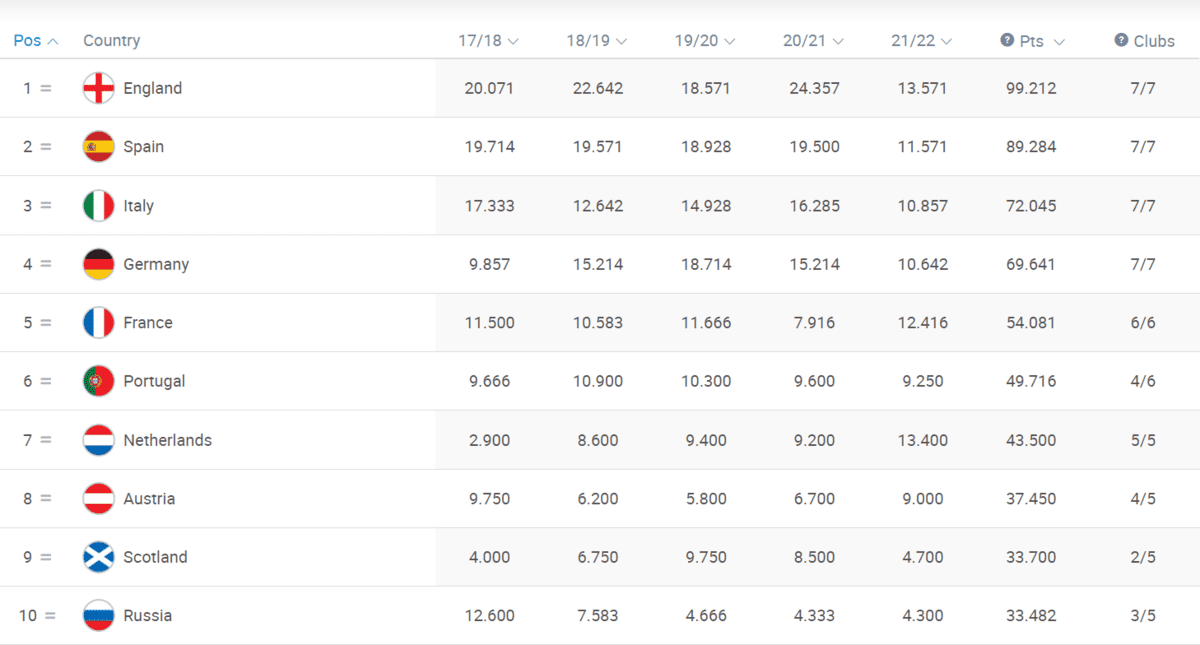Select the Austria row name
1200x645 pixels.
(149, 499)
